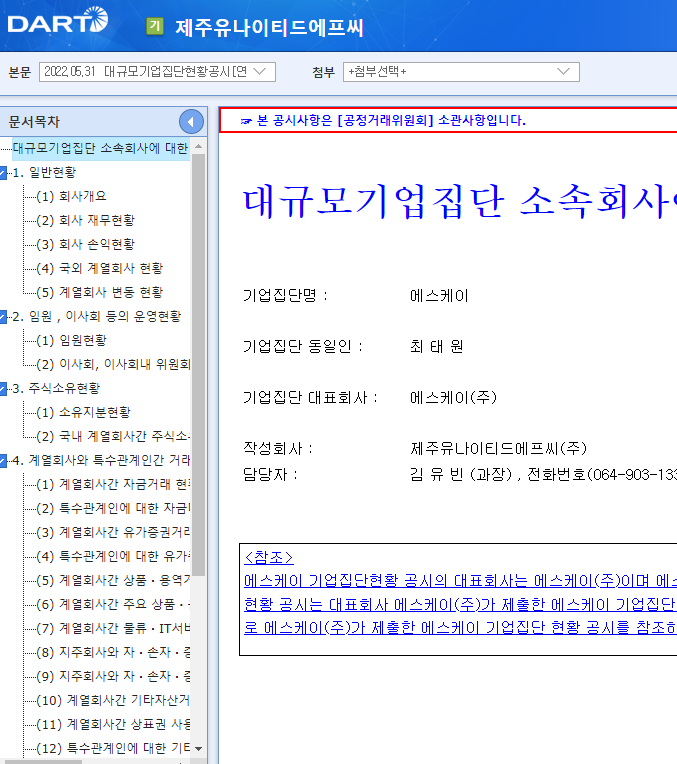This screenshot has width=677, height=764.
Task: Open 3. 주식소유현황 section
Action: [56, 388]
